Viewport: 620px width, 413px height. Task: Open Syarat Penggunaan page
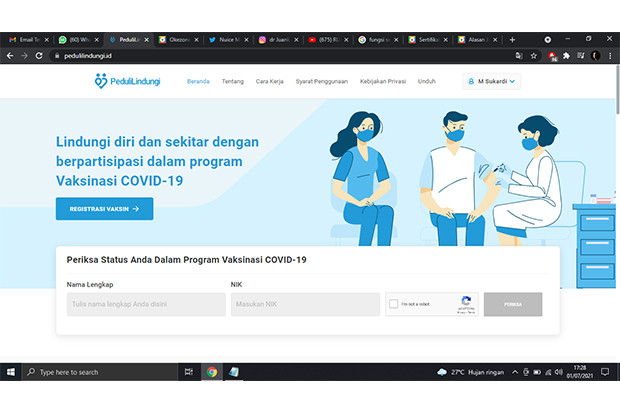(322, 81)
